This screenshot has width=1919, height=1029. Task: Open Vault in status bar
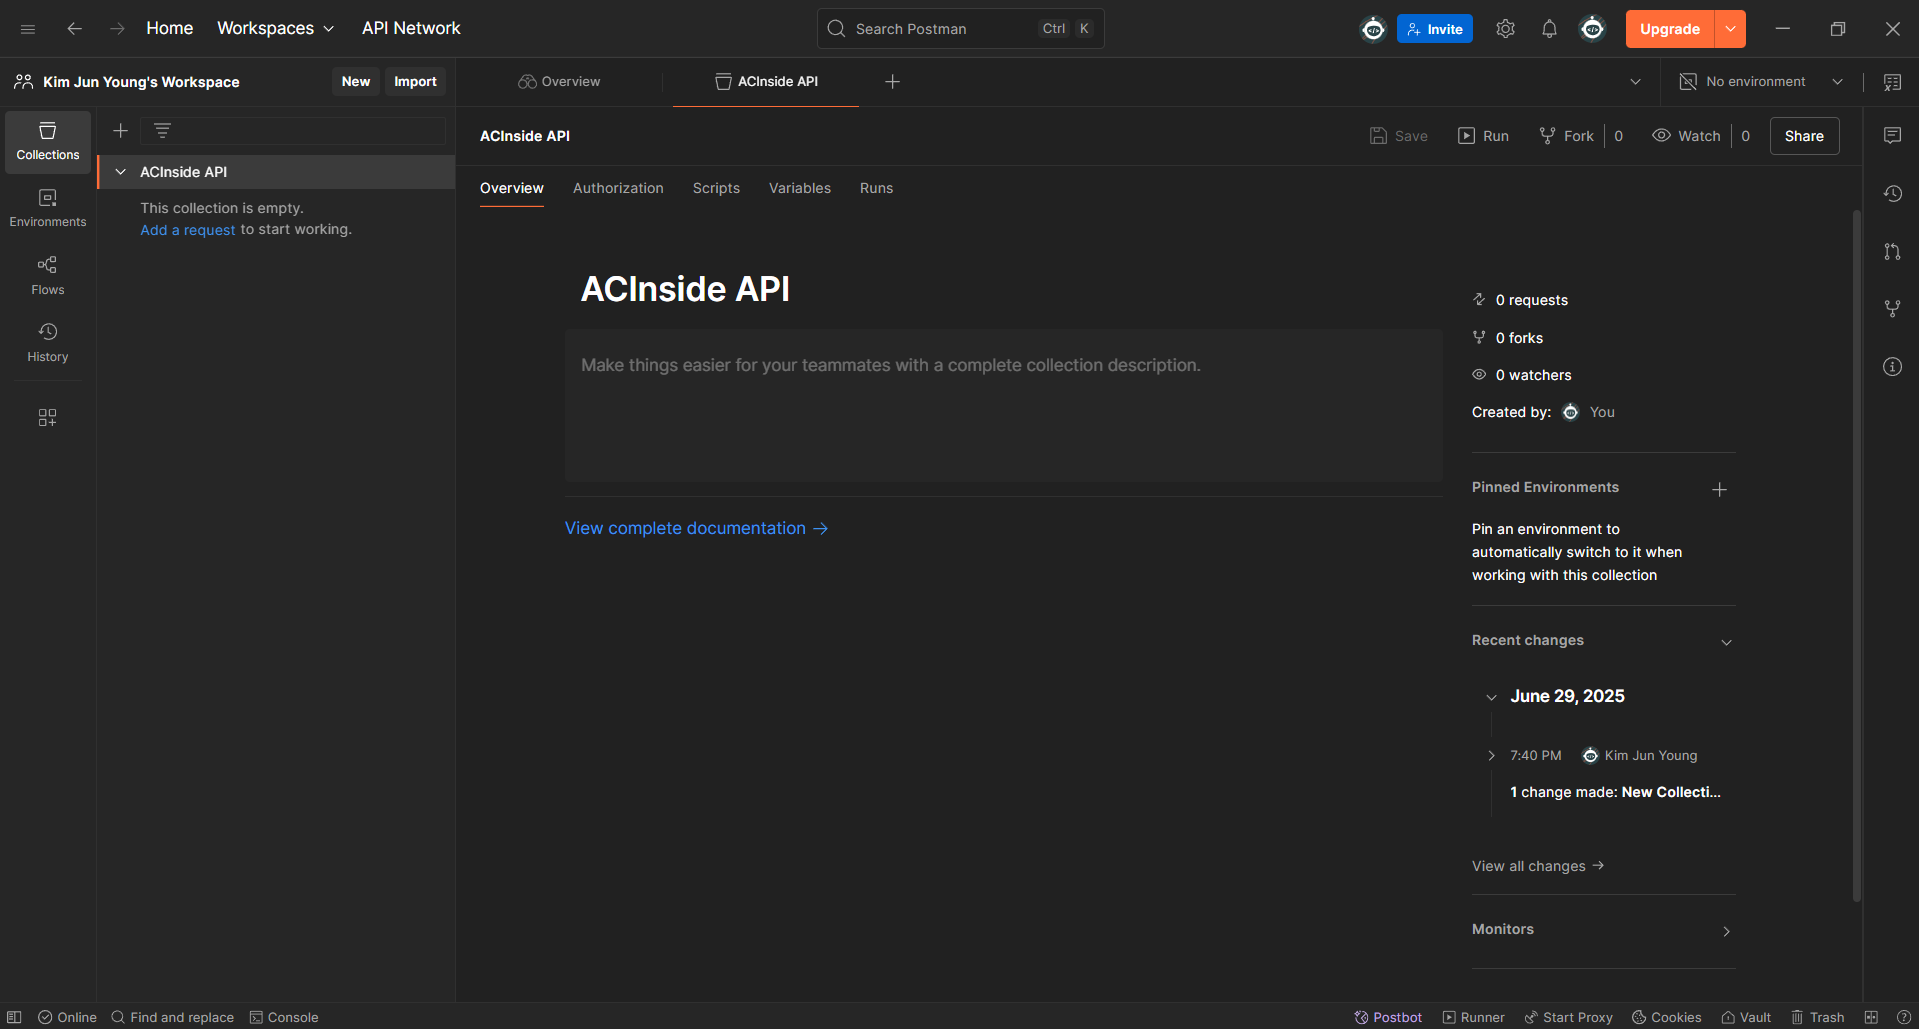(x=1746, y=1017)
